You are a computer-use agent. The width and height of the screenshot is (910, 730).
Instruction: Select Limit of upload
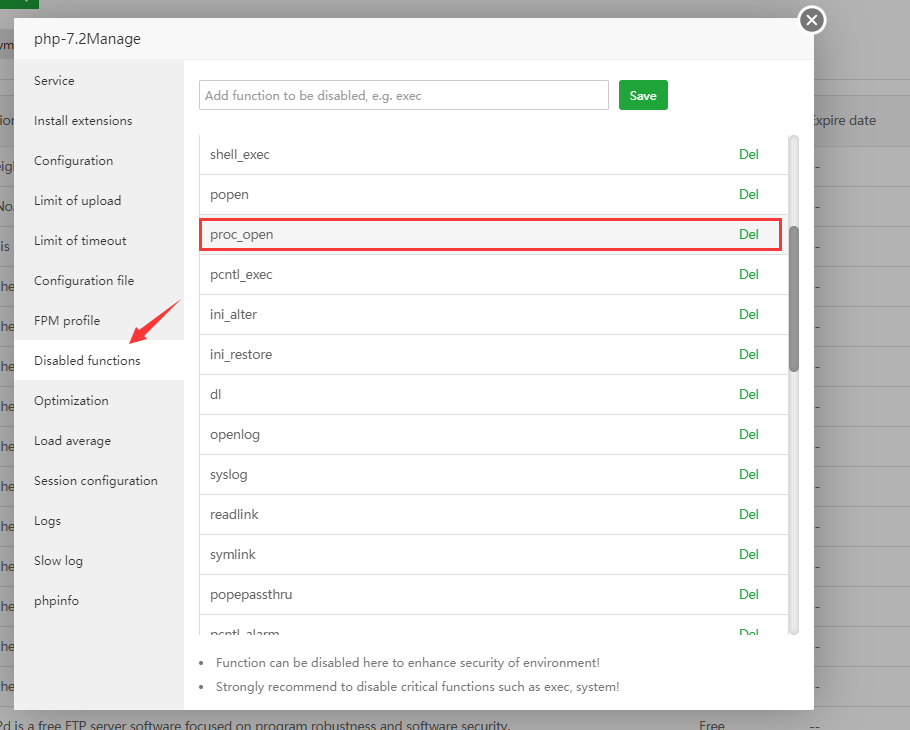(x=77, y=201)
